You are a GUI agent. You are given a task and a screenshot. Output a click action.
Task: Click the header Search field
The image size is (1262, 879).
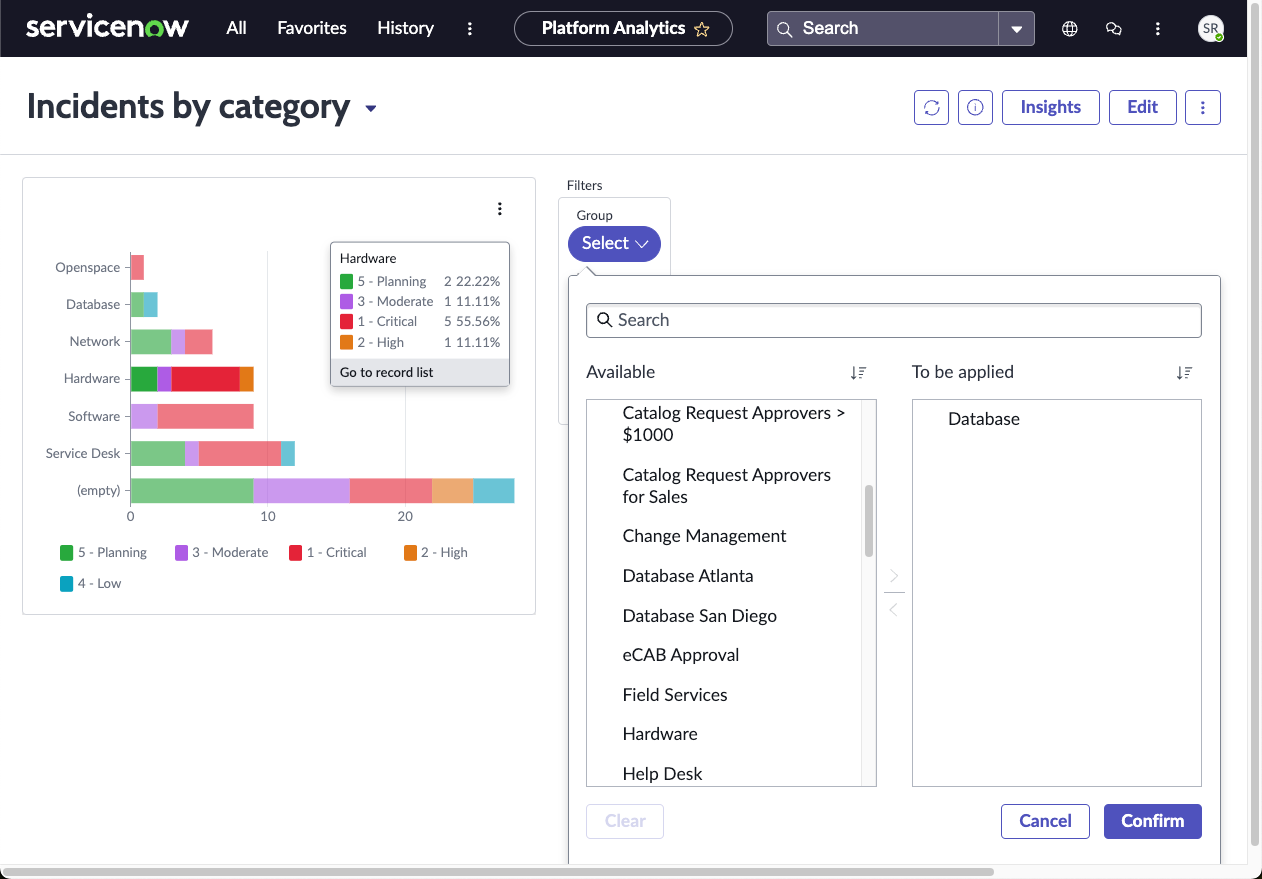tap(883, 29)
